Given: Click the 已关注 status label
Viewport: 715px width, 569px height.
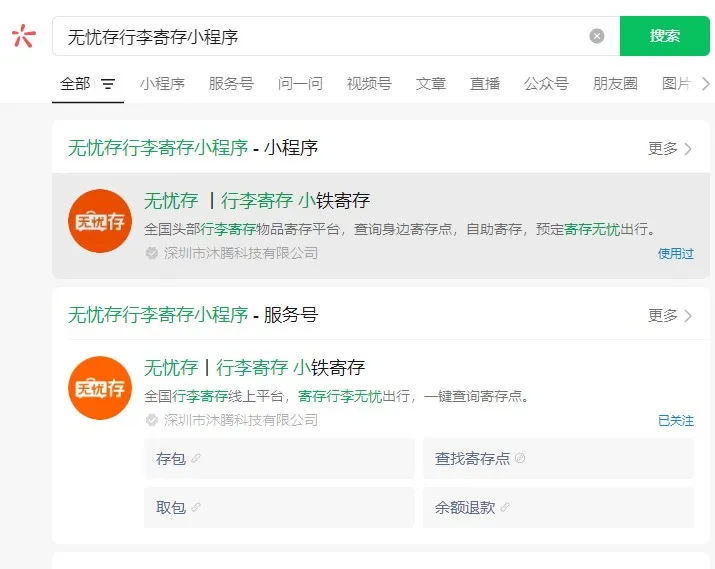Looking at the screenshot, I should [675, 420].
